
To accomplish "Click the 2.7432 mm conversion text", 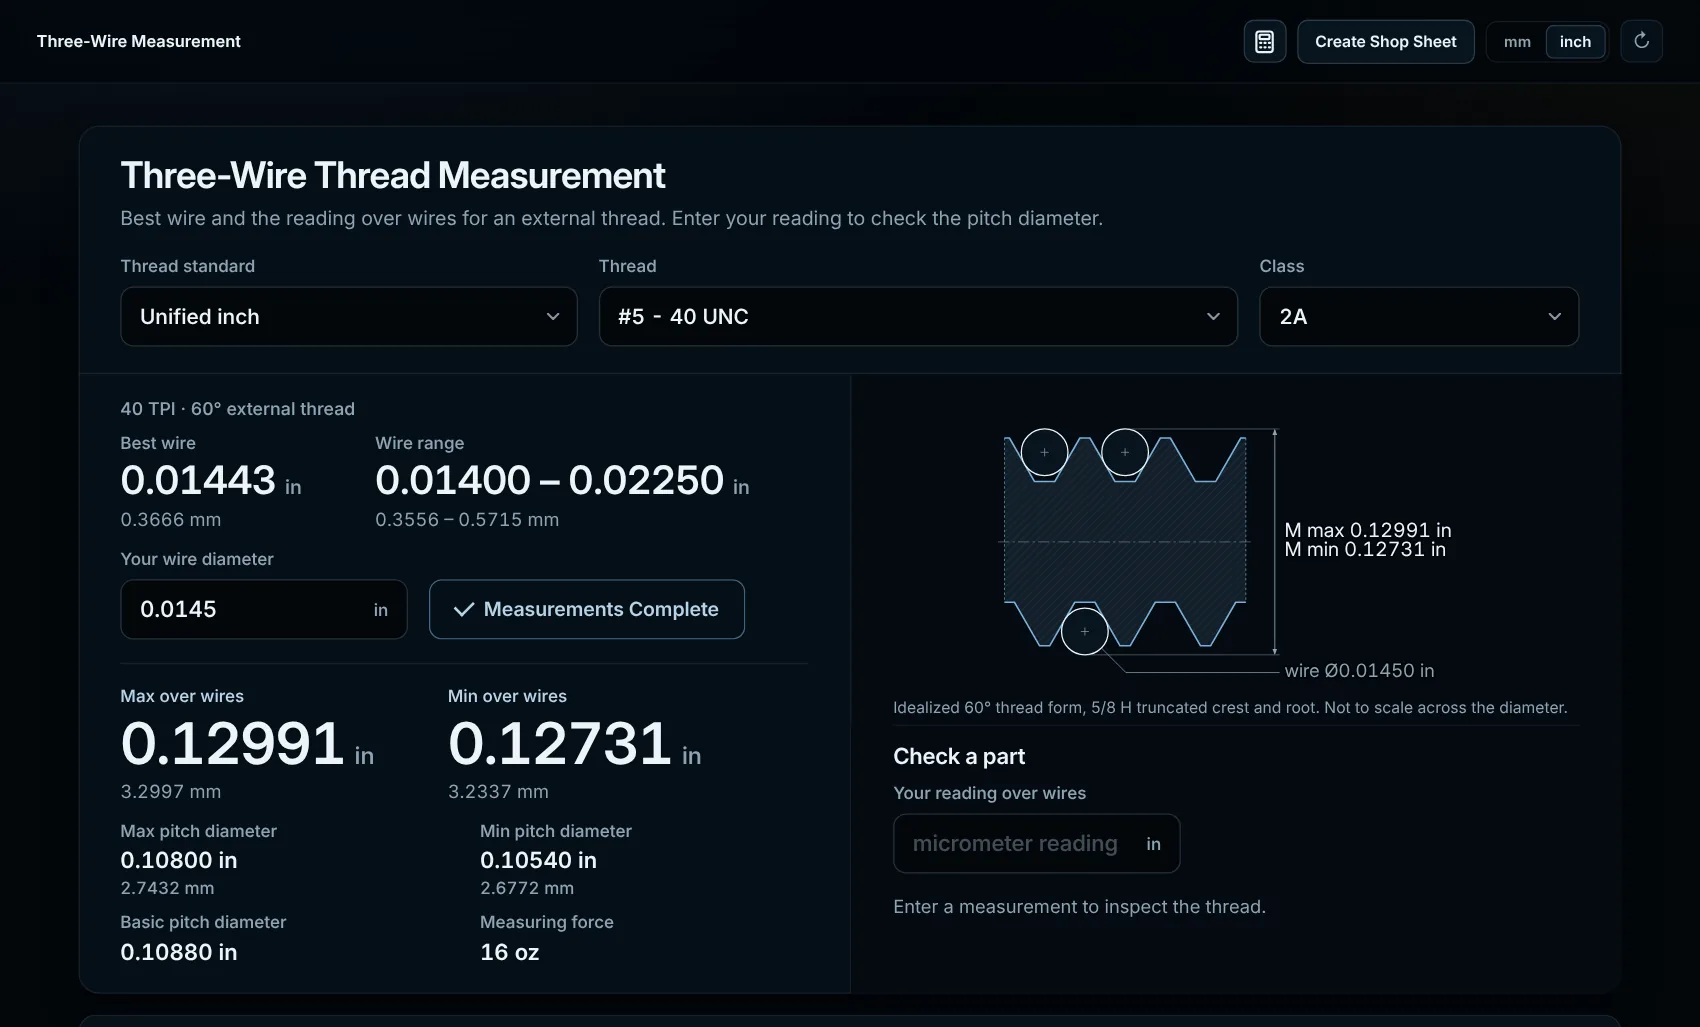I will (x=167, y=888).
